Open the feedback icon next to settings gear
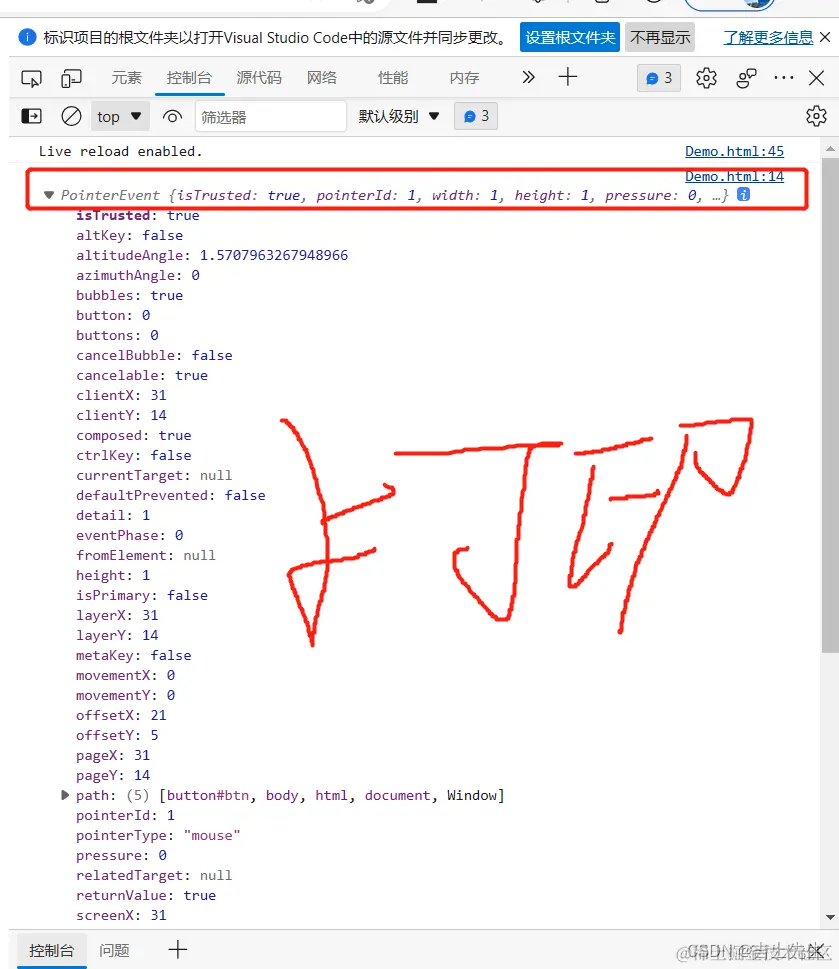Image resolution: width=839 pixels, height=969 pixels. click(x=746, y=78)
